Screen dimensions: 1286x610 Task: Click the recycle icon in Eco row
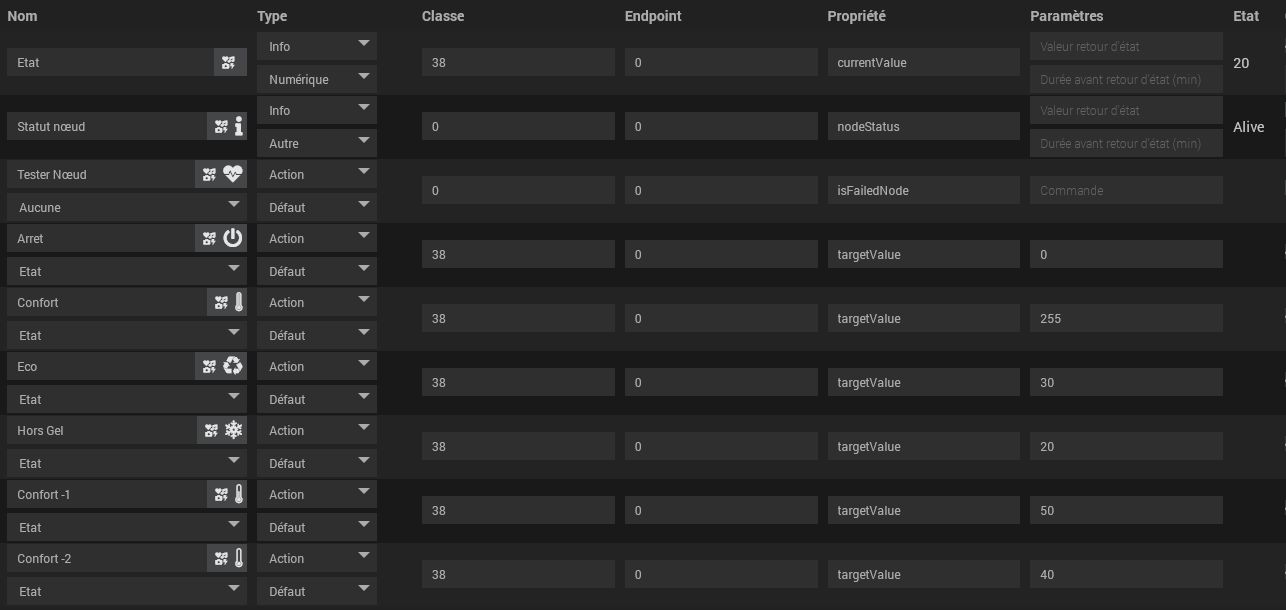[x=233, y=366]
